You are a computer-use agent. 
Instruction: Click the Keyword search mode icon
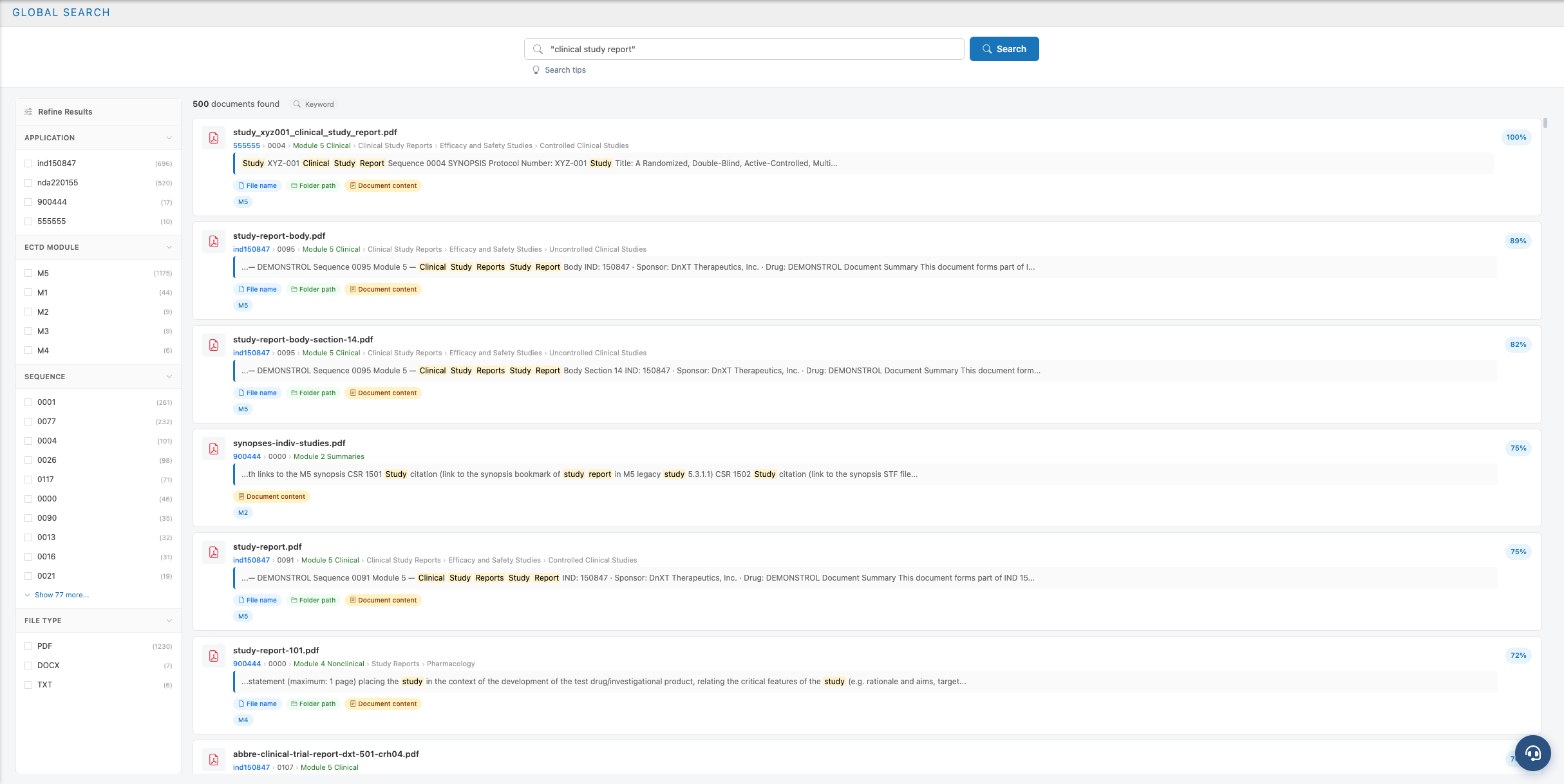pyautogui.click(x=297, y=104)
